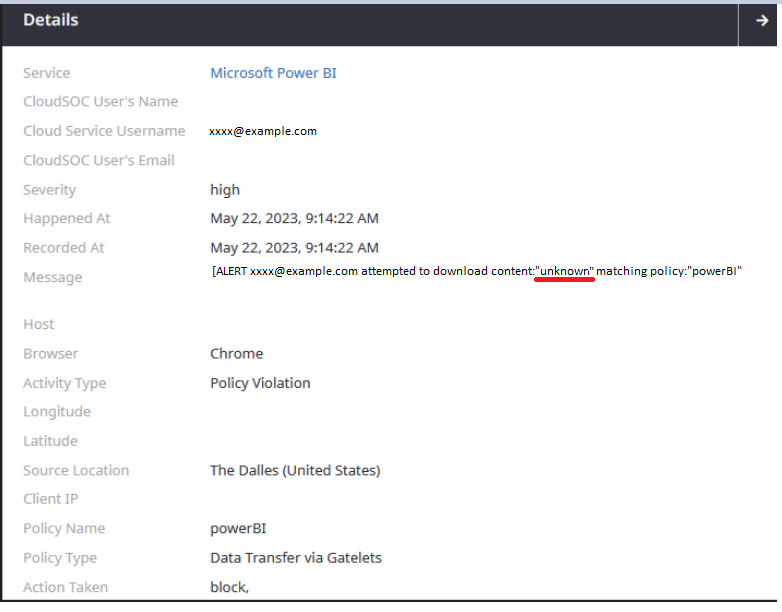Click the Details panel title

point(51,20)
